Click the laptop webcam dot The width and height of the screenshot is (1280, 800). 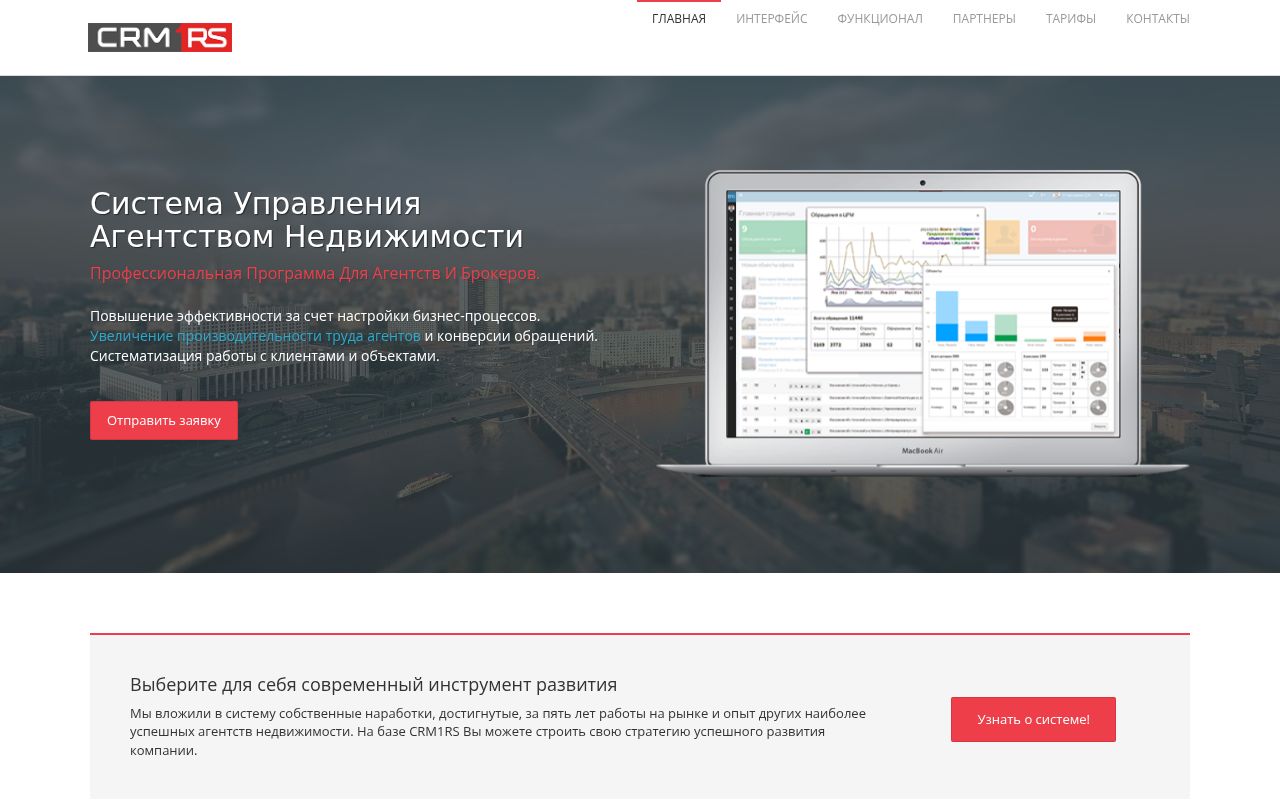pos(922,183)
